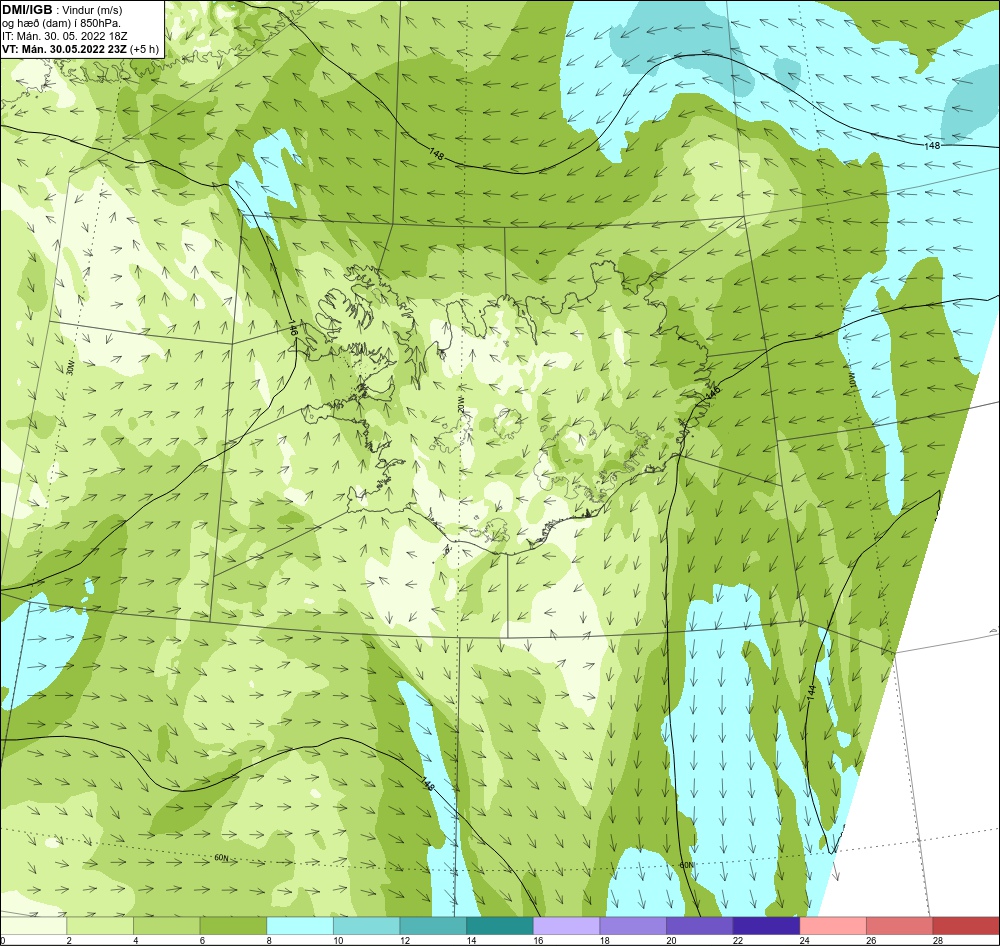Click the 8–10 m/s light cyan swatch
Viewport: 1000px width, 946px height.
300,926
